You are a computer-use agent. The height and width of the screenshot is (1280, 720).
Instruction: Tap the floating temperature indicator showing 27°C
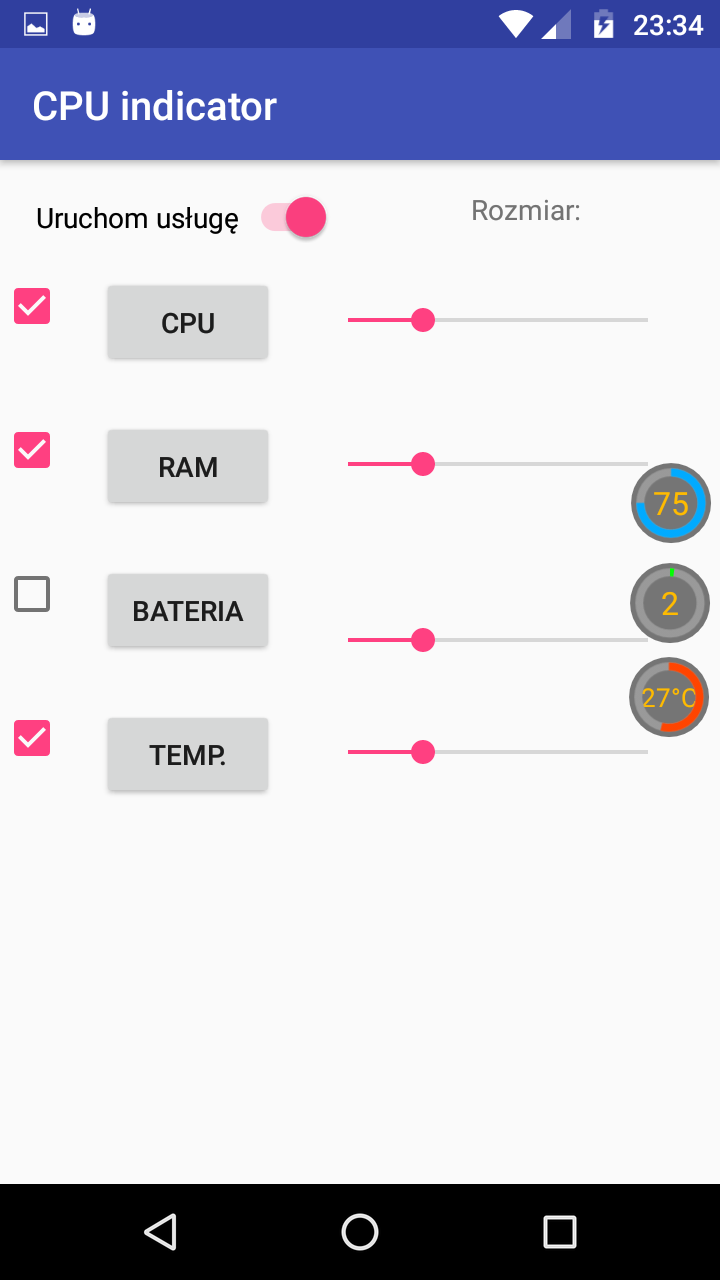pyautogui.click(x=669, y=698)
